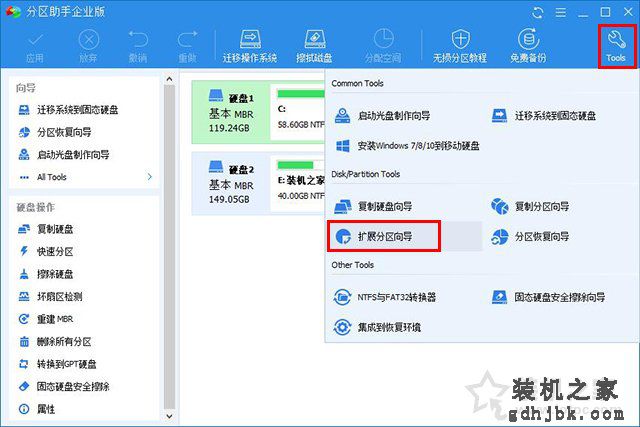Choose 迁移系统到固态硬盘 in Common Tools menu
The width and height of the screenshot is (640, 427).
coord(543,116)
